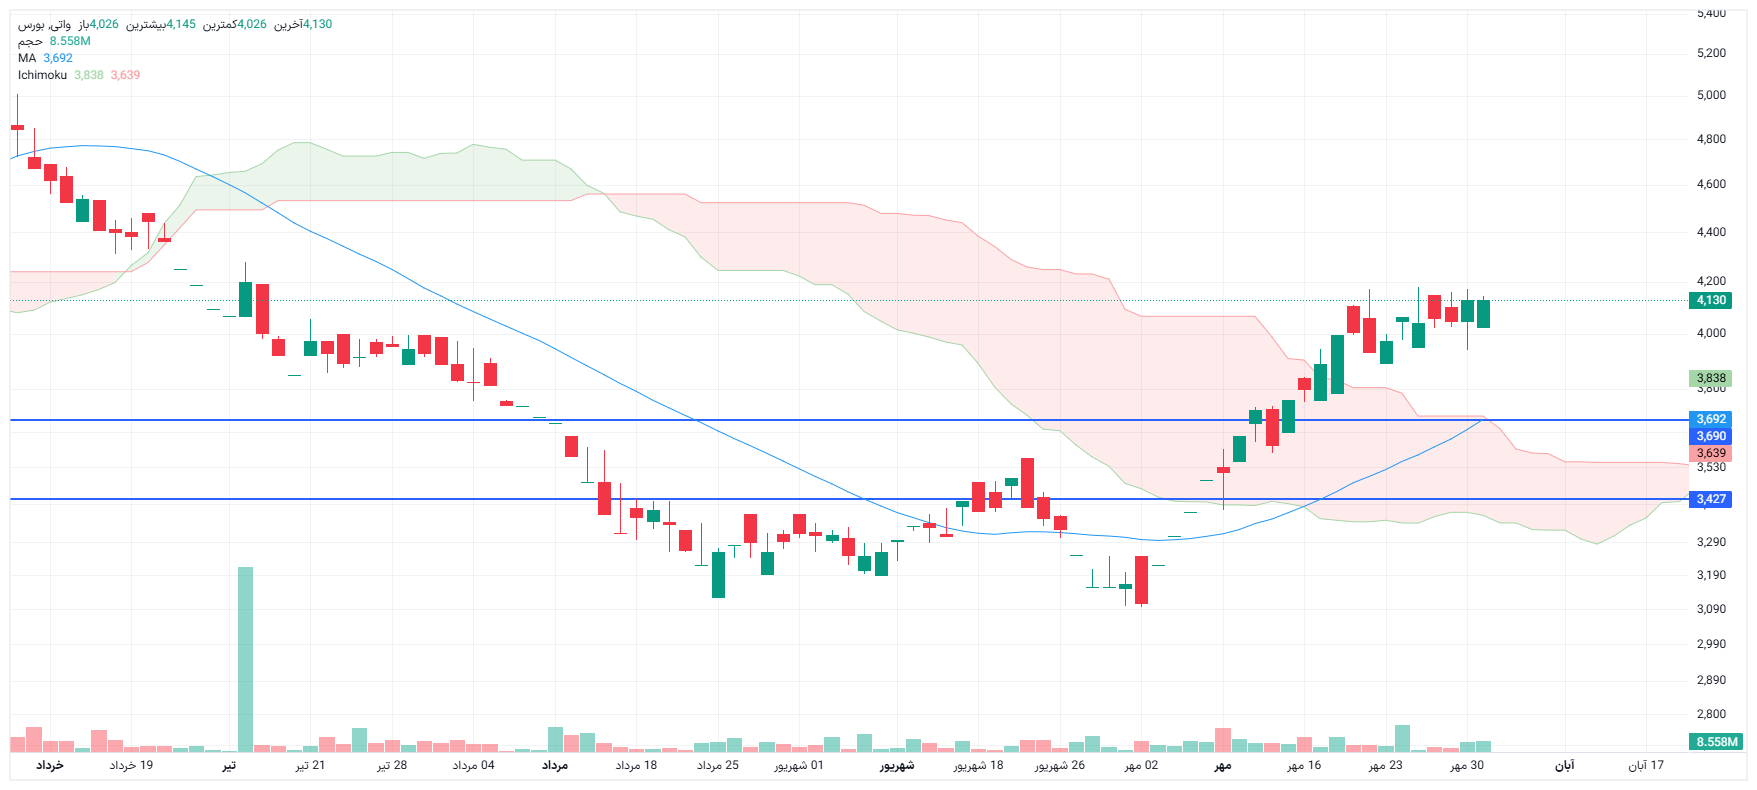Viewport: 1757px width, 790px height.
Task: Click the light blue 3,692 MA price tag
Action: [x=1710, y=419]
